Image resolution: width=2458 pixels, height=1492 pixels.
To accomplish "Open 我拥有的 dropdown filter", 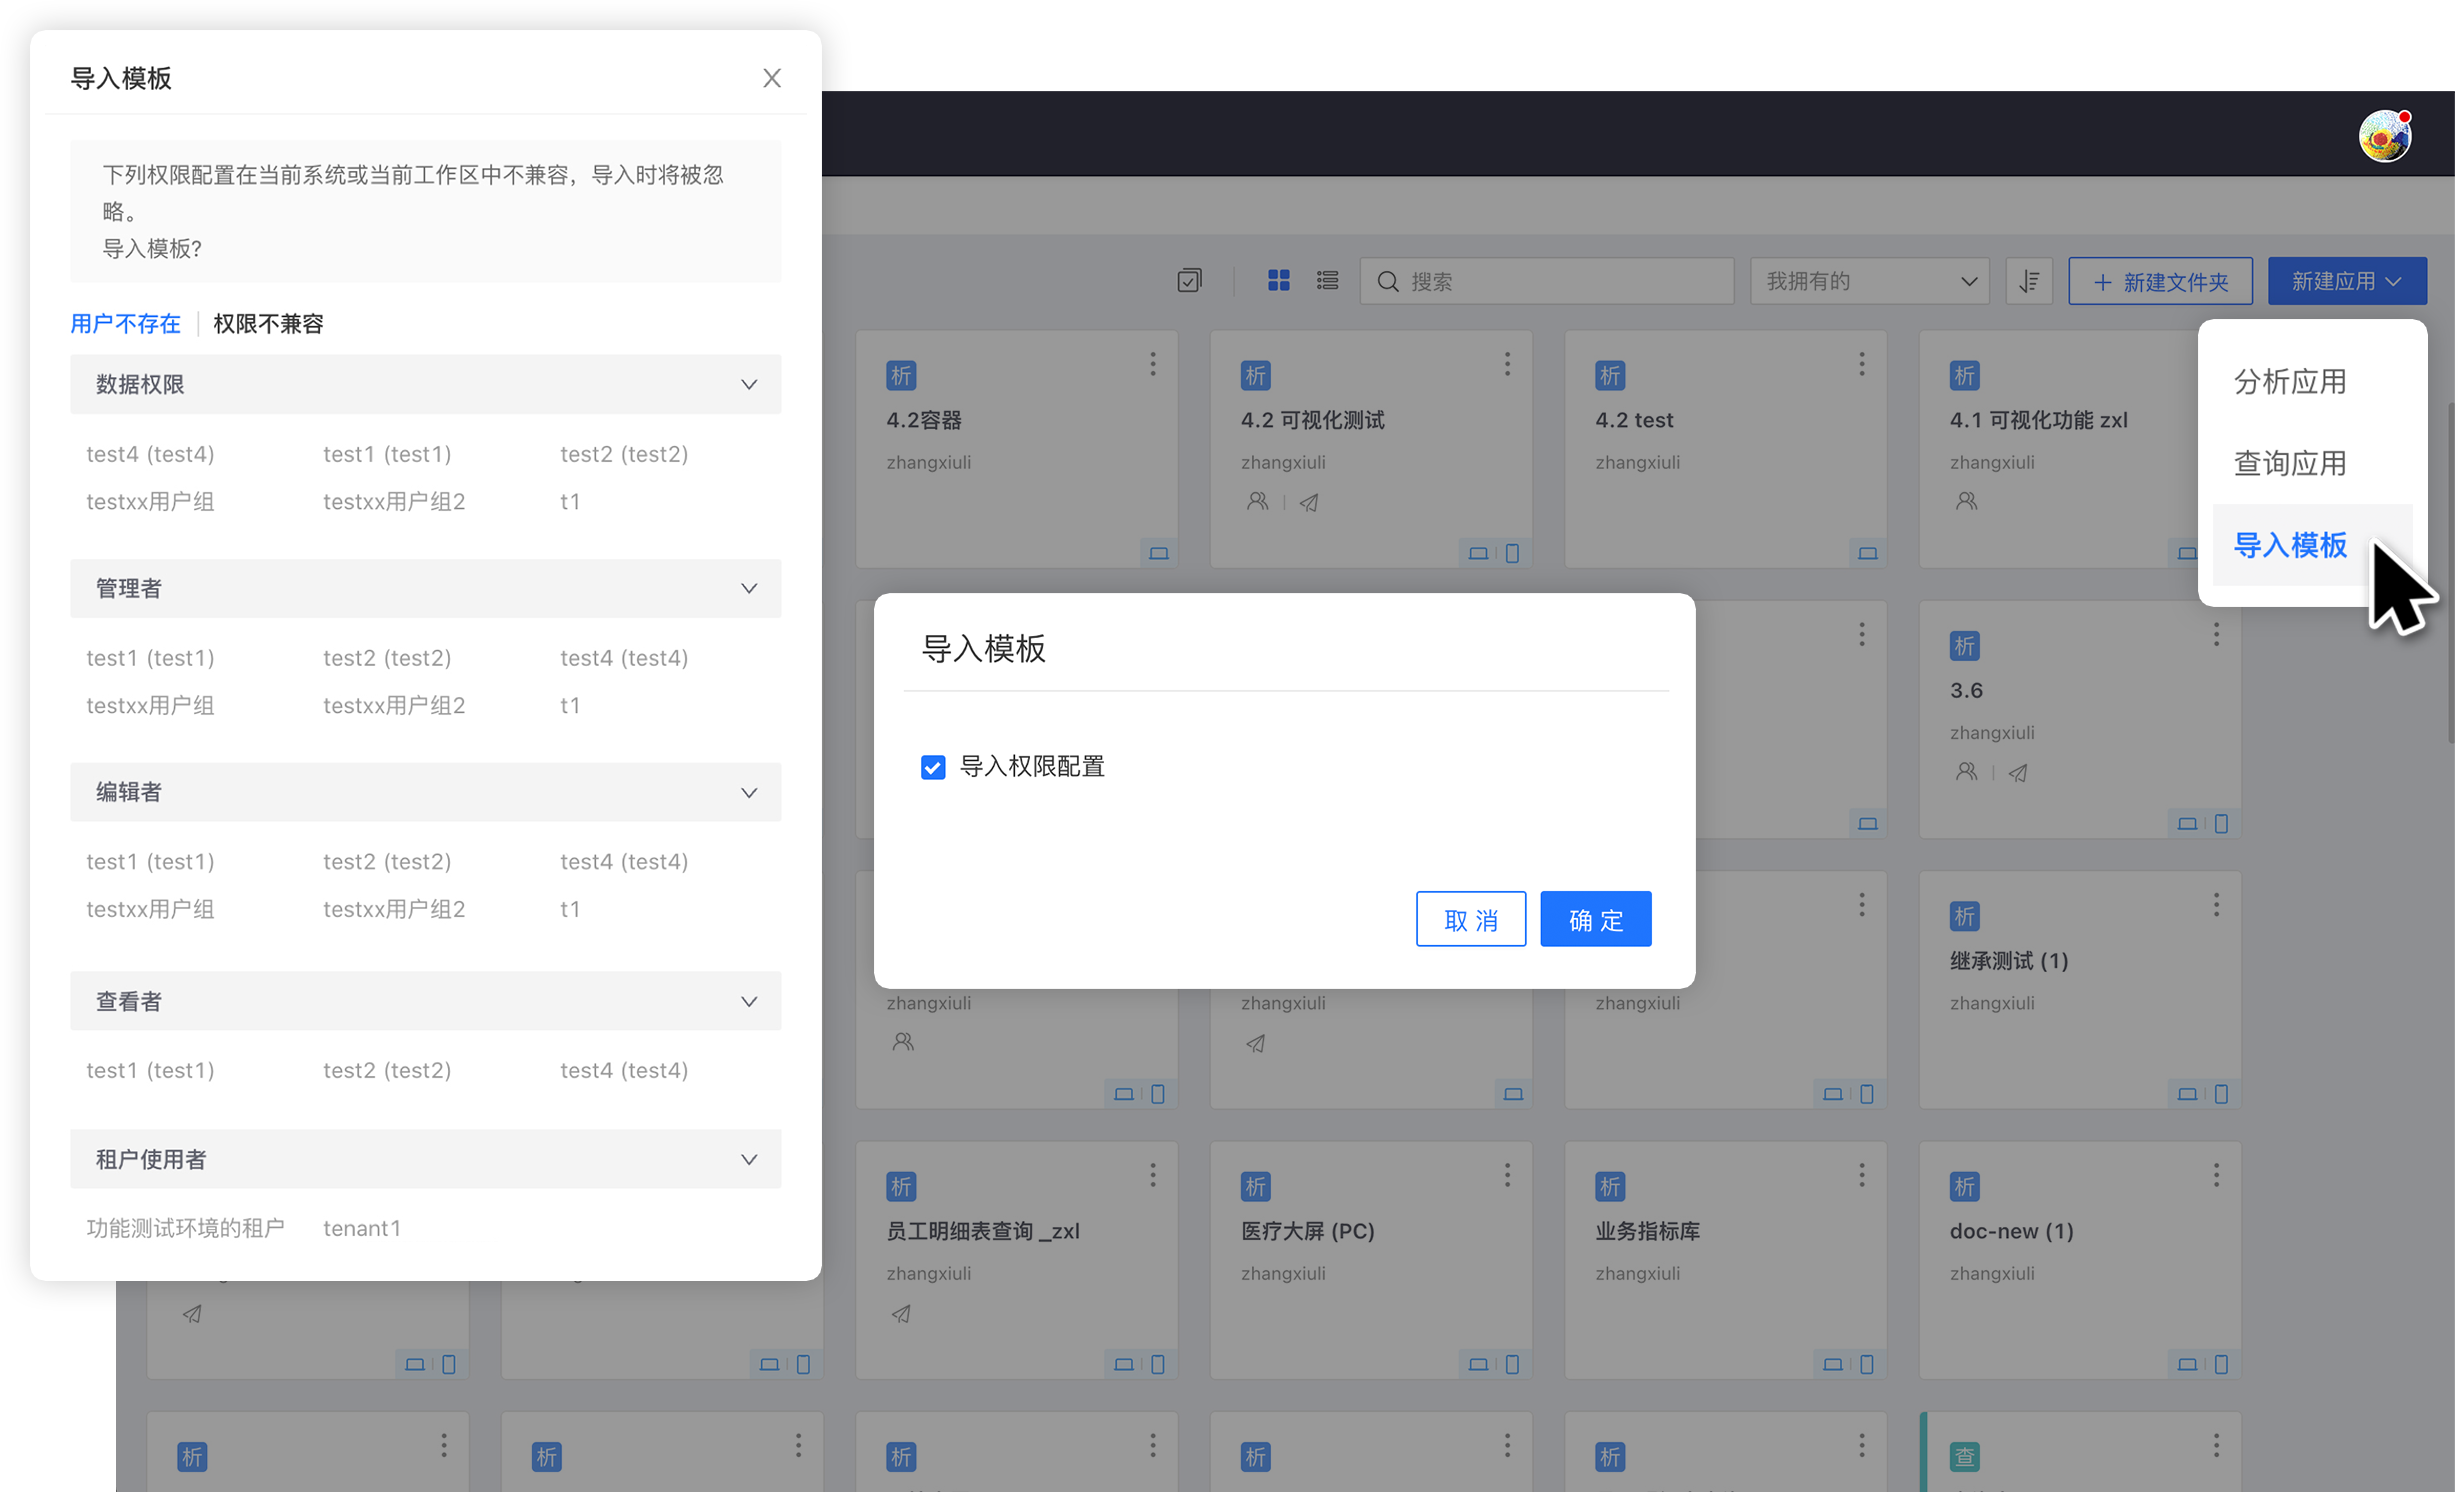I will pos(1870,281).
